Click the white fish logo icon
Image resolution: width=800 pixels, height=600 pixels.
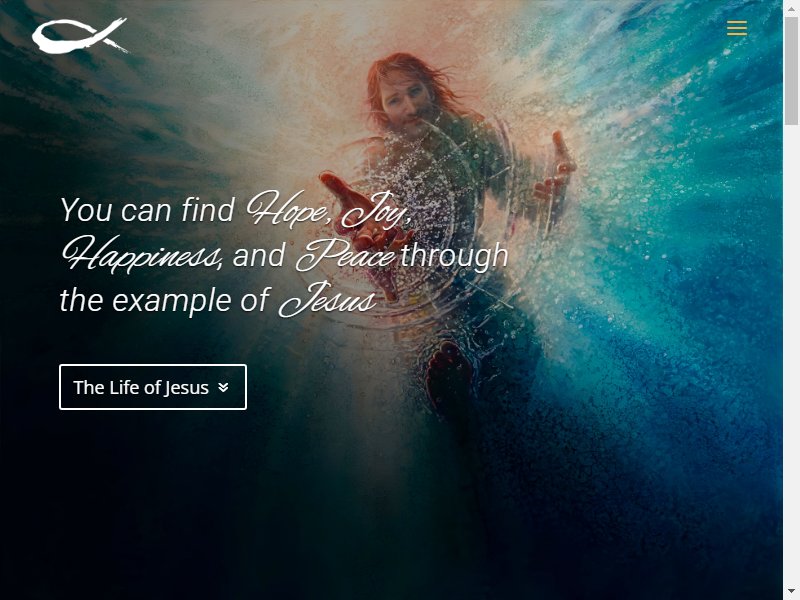pyautogui.click(x=80, y=36)
